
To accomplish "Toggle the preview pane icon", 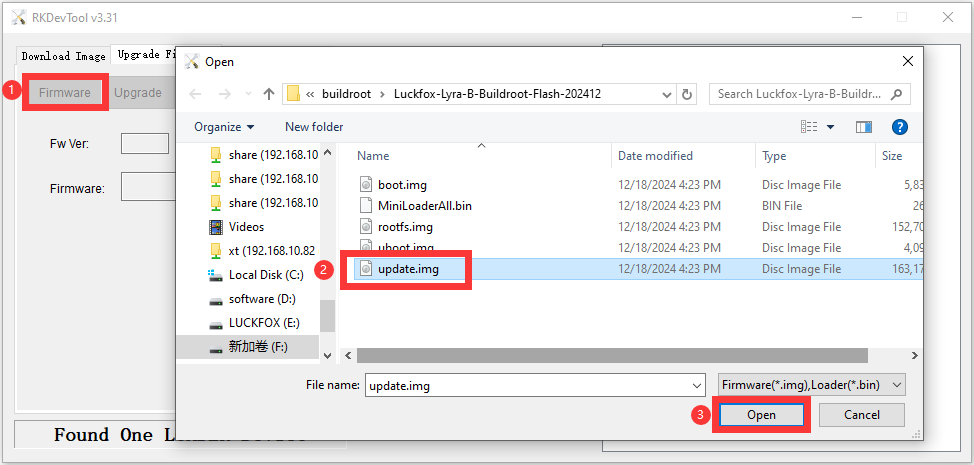I will click(864, 127).
